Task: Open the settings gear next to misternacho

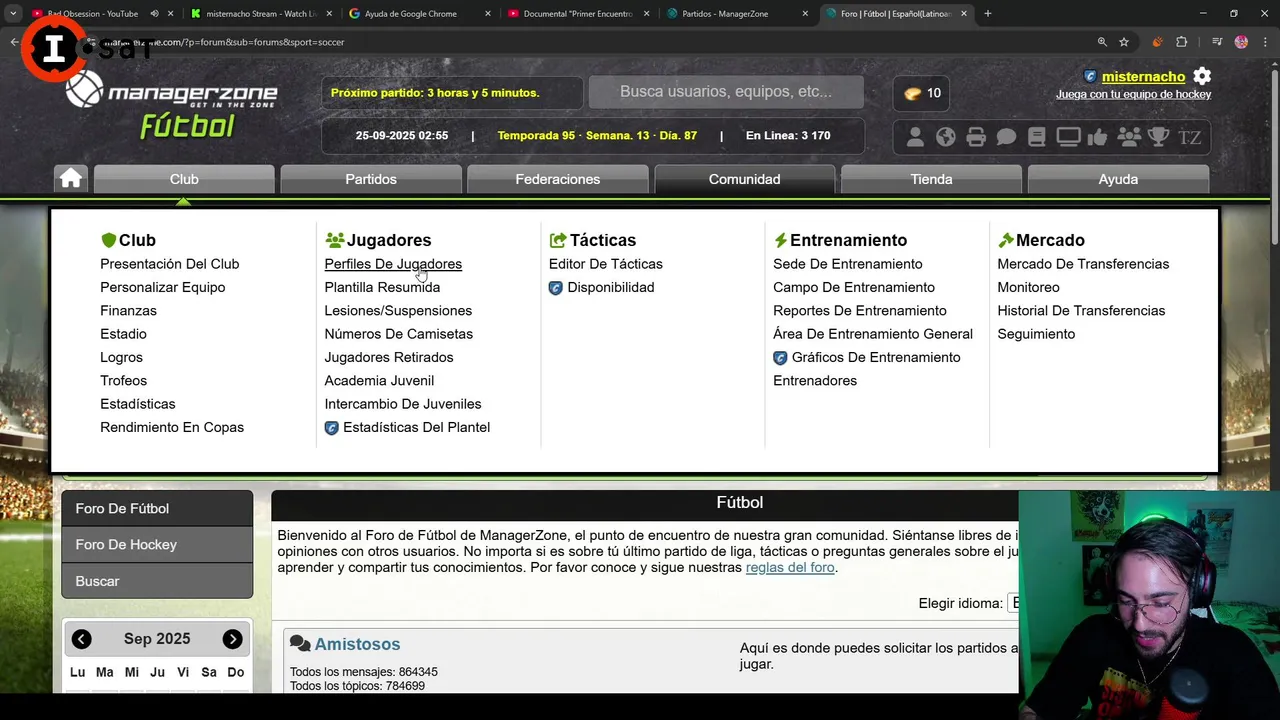Action: point(1202,77)
